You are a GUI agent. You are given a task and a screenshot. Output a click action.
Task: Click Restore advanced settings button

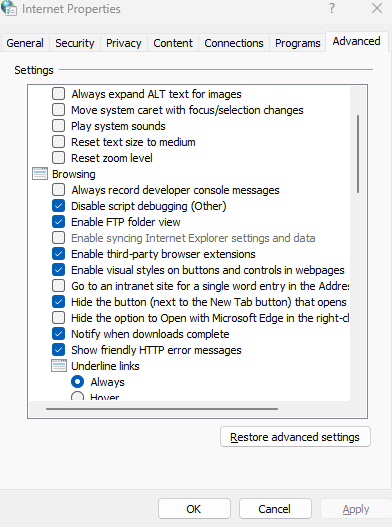[295, 437]
